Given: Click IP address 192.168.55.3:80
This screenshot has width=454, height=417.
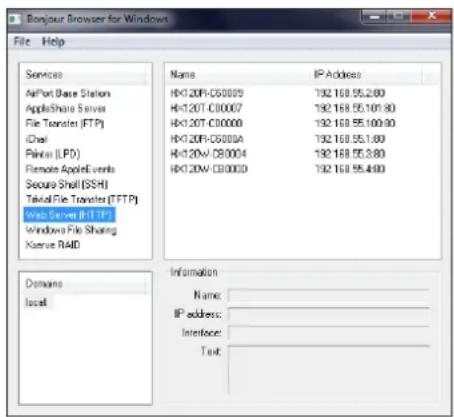Looking at the screenshot, I should (x=350, y=154).
